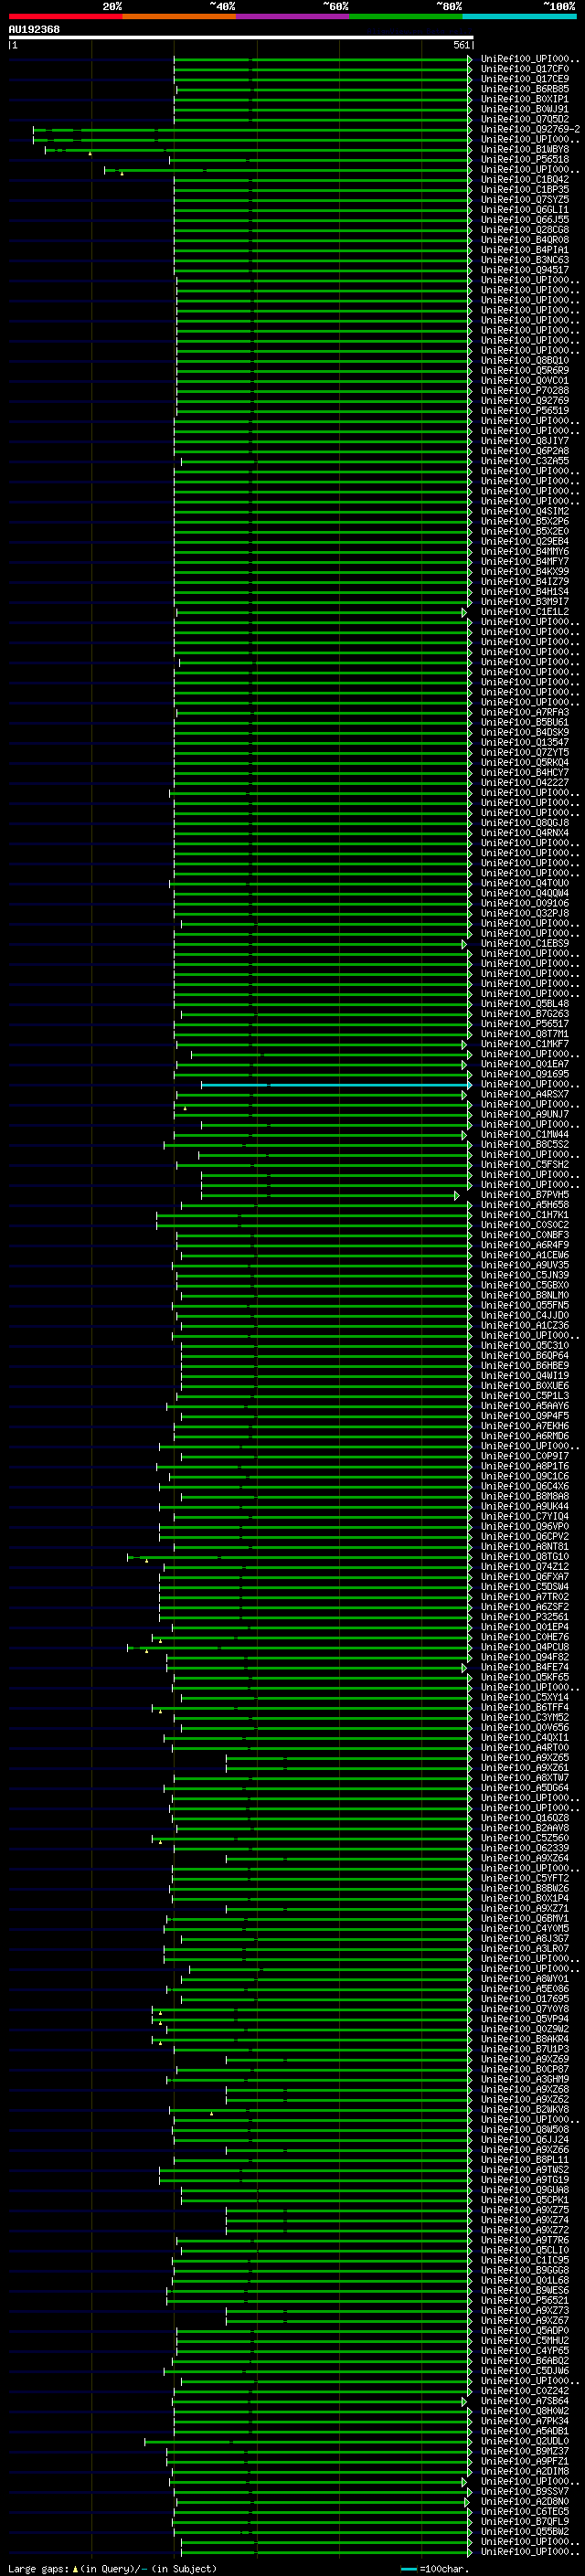The width and height of the screenshot is (585, 2576).
Task: Click the UniRef100_A5H658 entry
Action: [x=525, y=1205]
